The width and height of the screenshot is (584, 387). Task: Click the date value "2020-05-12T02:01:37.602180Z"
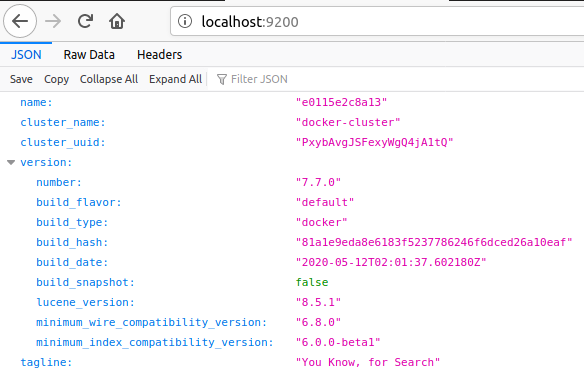[391, 263]
